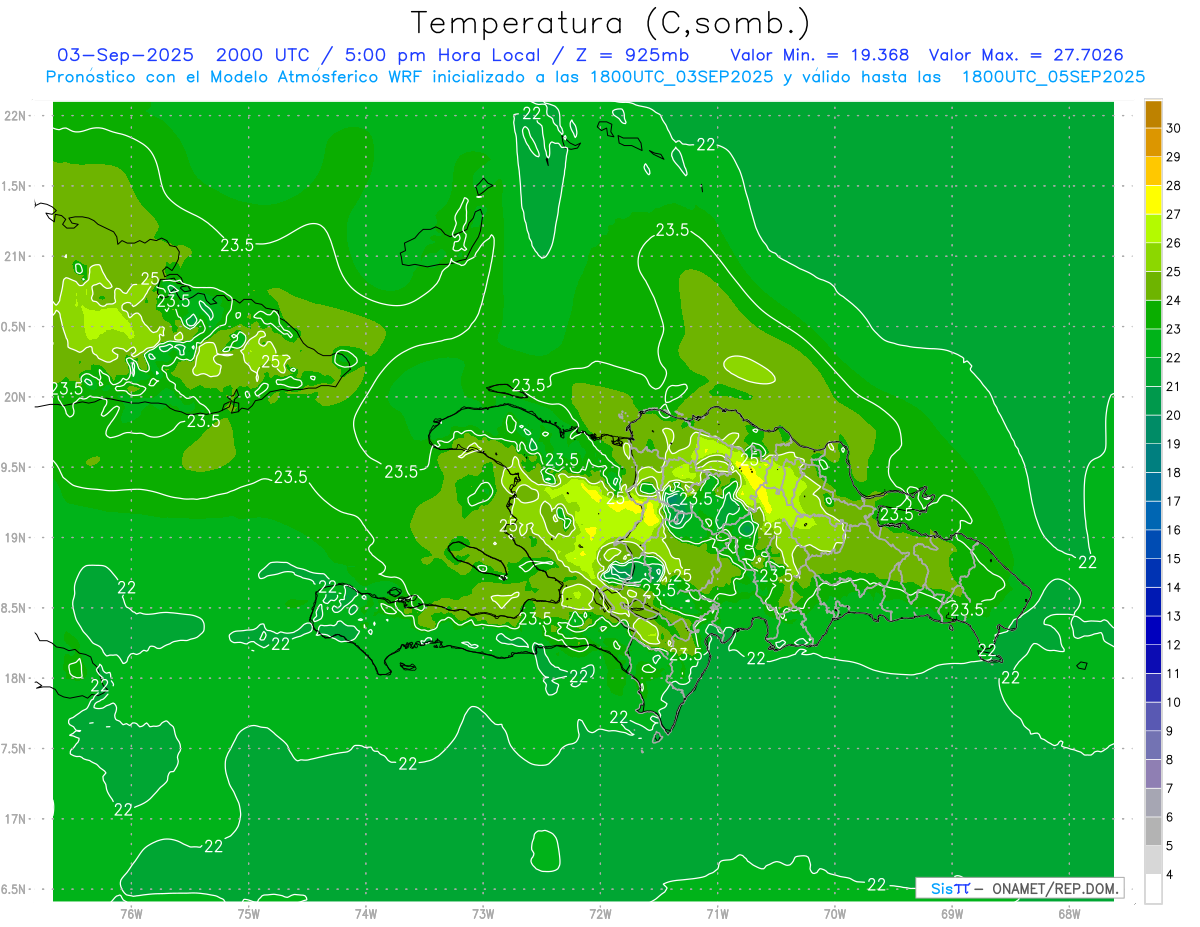Pick the gold swatch between 28 and 29
This screenshot has height=927, width=1200.
point(1153,171)
